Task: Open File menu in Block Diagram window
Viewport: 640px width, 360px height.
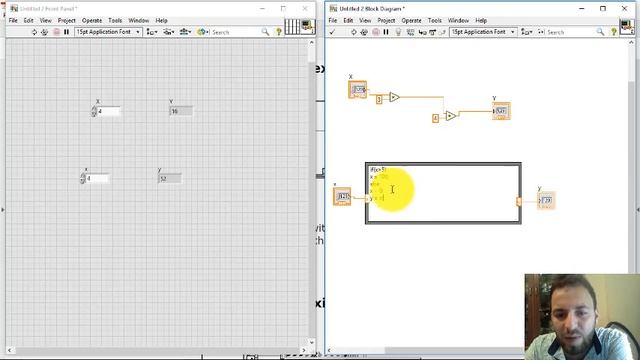Action: [333, 20]
